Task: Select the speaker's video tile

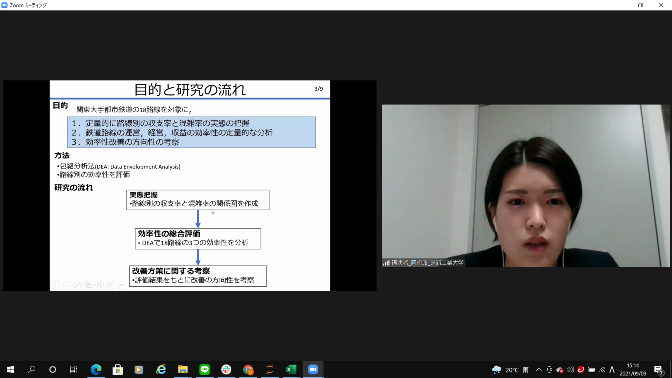Action: [525, 186]
